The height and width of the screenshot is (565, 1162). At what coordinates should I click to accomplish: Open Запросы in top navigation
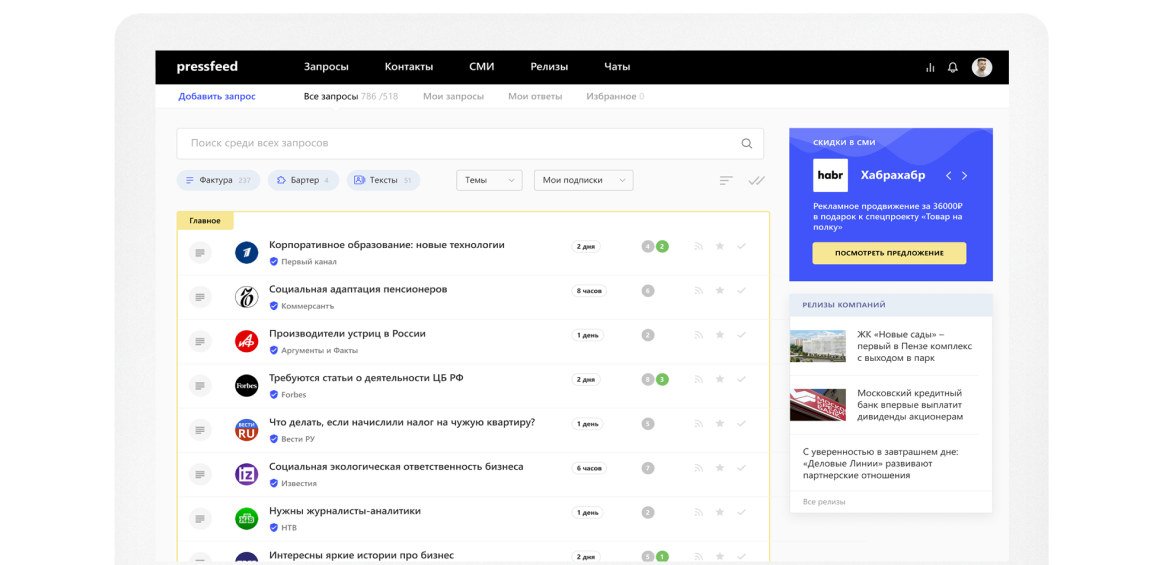click(326, 67)
